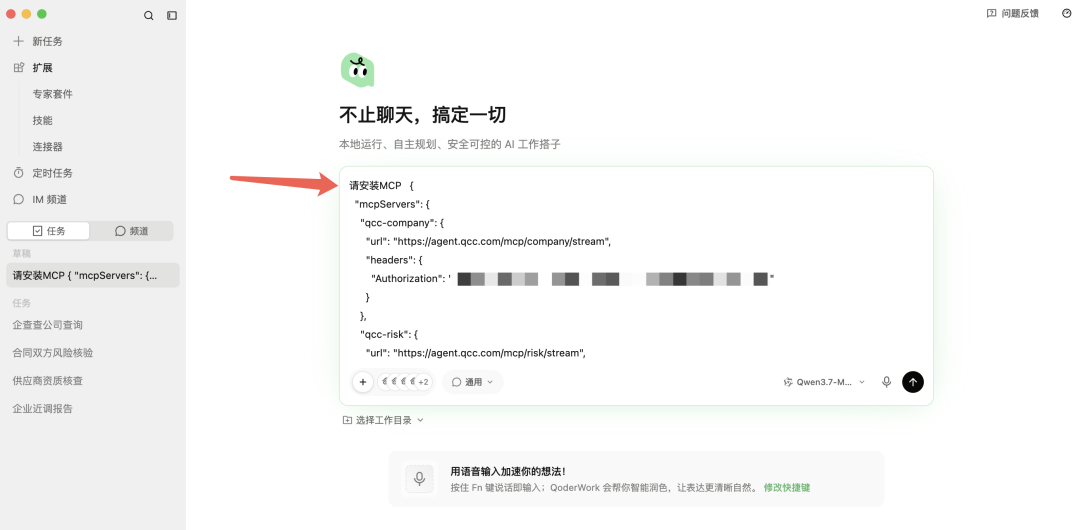This screenshot has height=530, width=1080.
Task: Click the large microphone tile in tip banner
Action: [x=419, y=478]
